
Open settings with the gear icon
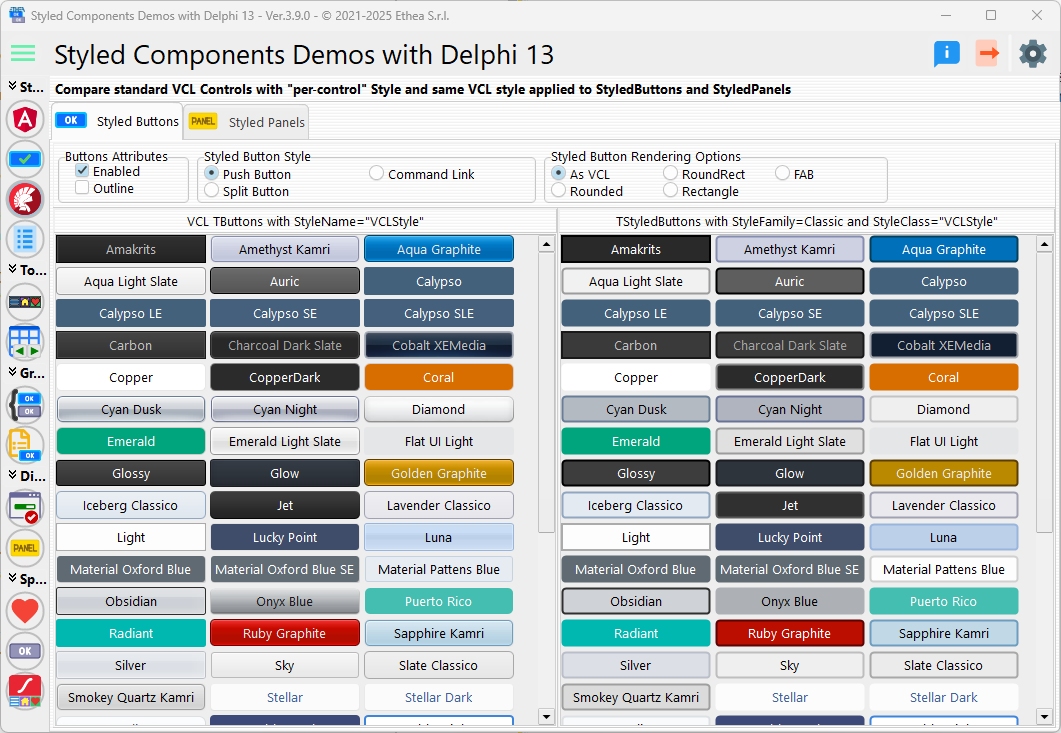(1032, 54)
